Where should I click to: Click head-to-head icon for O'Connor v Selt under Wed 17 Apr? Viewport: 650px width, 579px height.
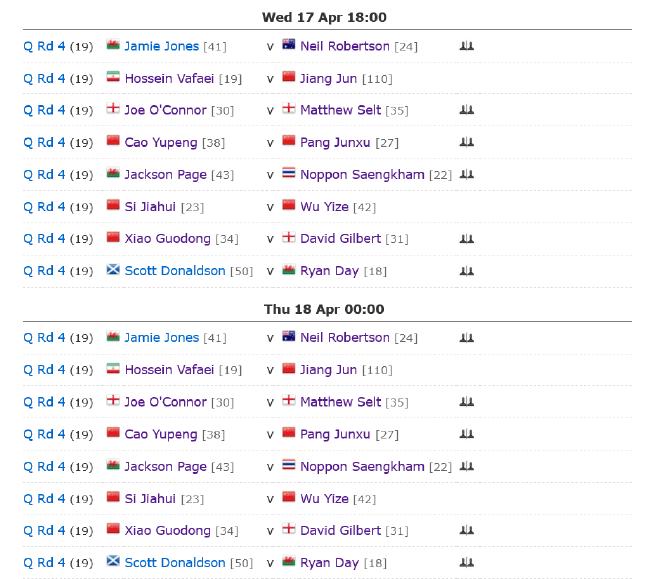[x=466, y=110]
